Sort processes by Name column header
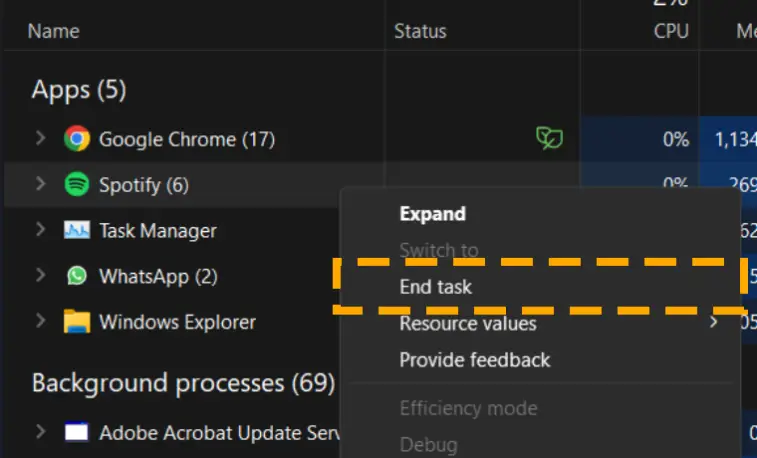Viewport: 757px width, 458px height. pos(54,31)
